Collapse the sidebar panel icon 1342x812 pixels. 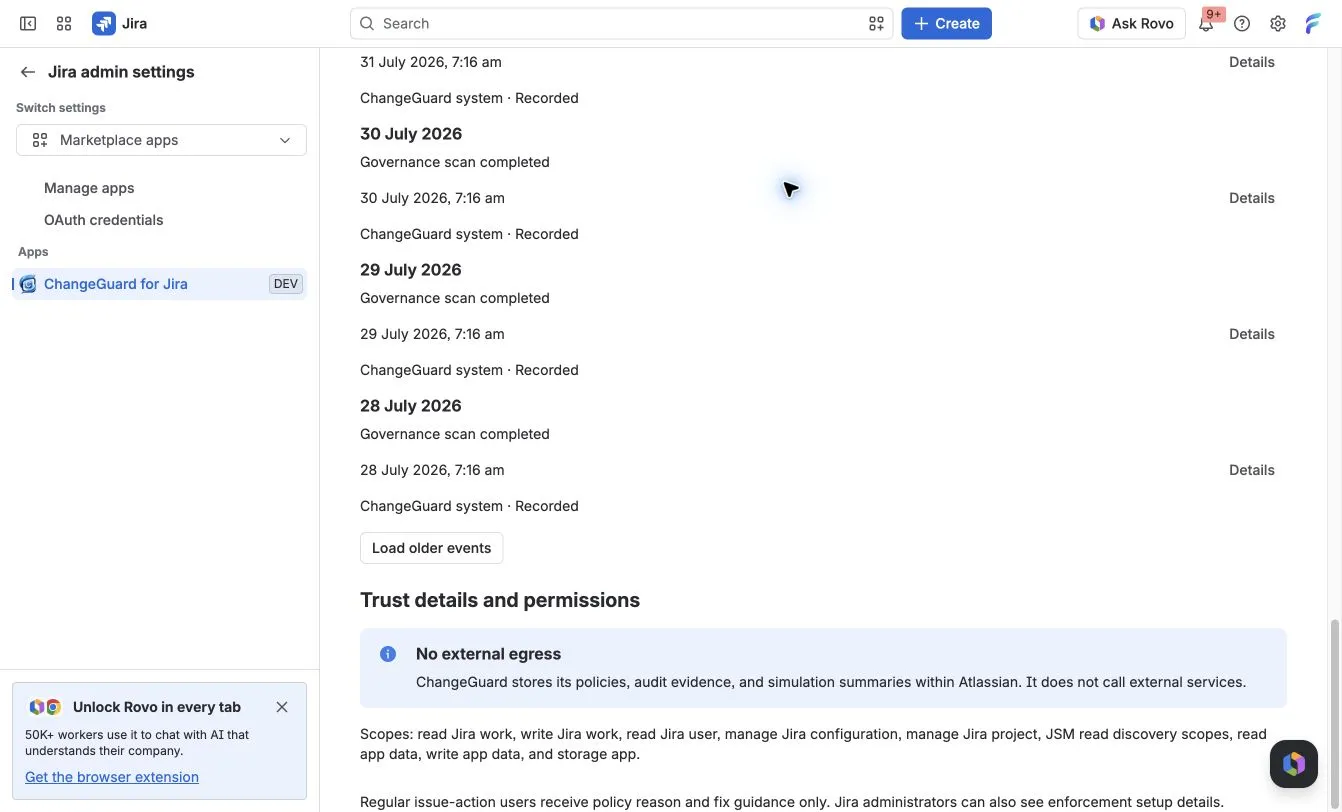click(28, 23)
